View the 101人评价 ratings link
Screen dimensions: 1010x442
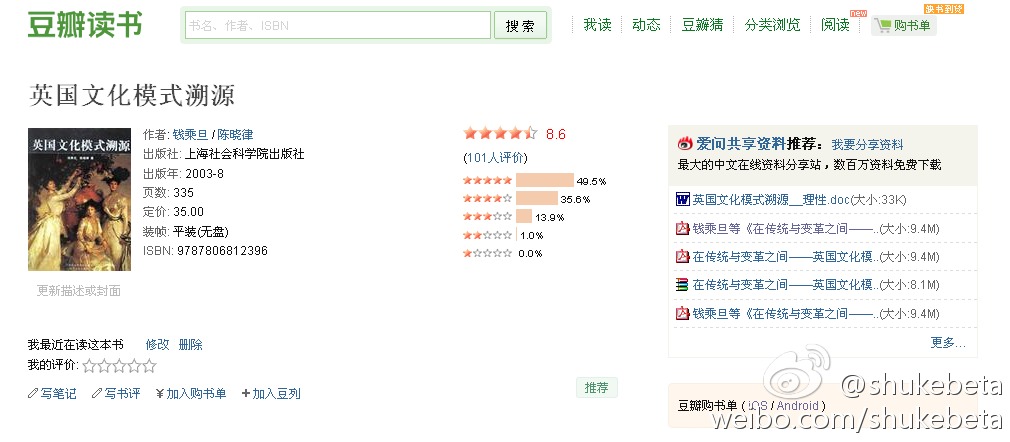(x=495, y=157)
